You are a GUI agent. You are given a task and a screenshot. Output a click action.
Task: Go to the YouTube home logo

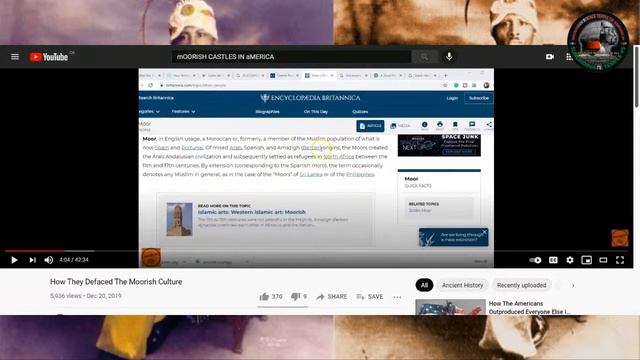[49, 57]
